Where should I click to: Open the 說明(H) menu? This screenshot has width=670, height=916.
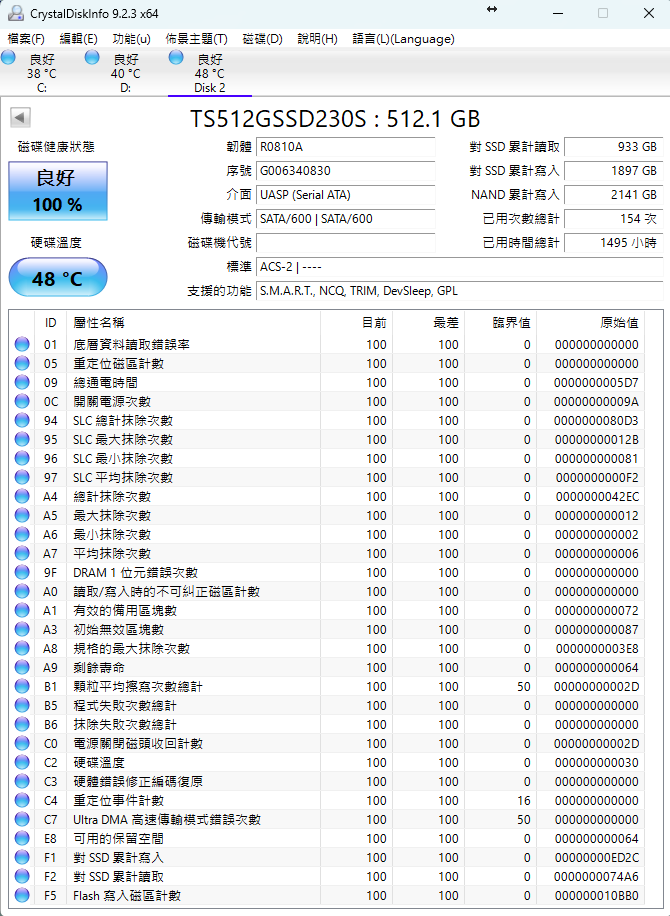pos(317,39)
